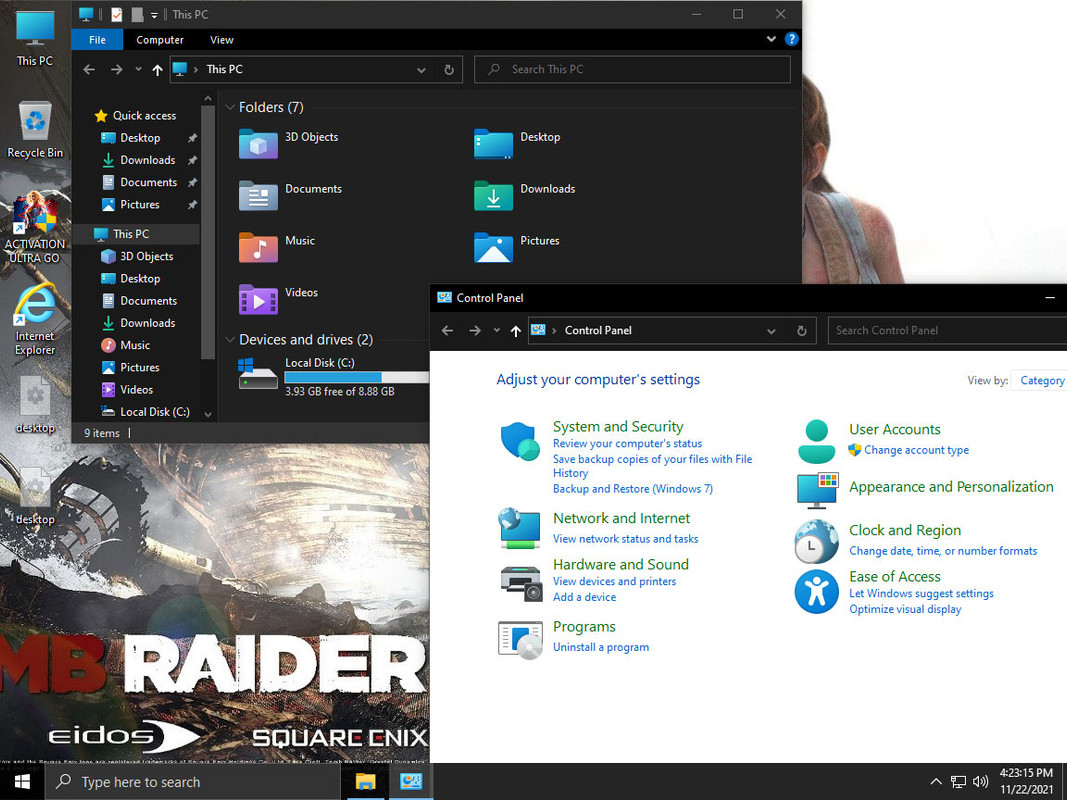Click the Type here to search taskbar box
This screenshot has width=1067, height=800.
[193, 782]
